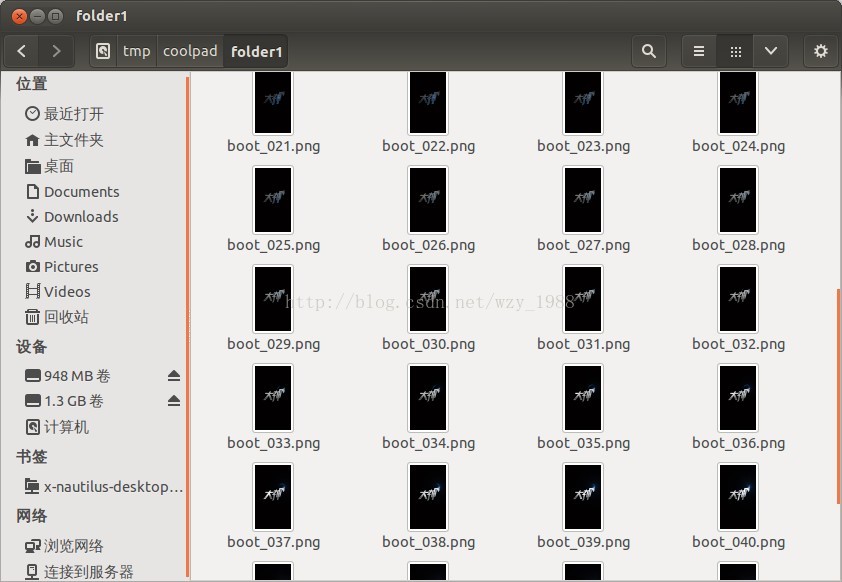Image resolution: width=842 pixels, height=582 pixels.
Task: Select boot_022.png thumbnail
Action: click(x=428, y=103)
